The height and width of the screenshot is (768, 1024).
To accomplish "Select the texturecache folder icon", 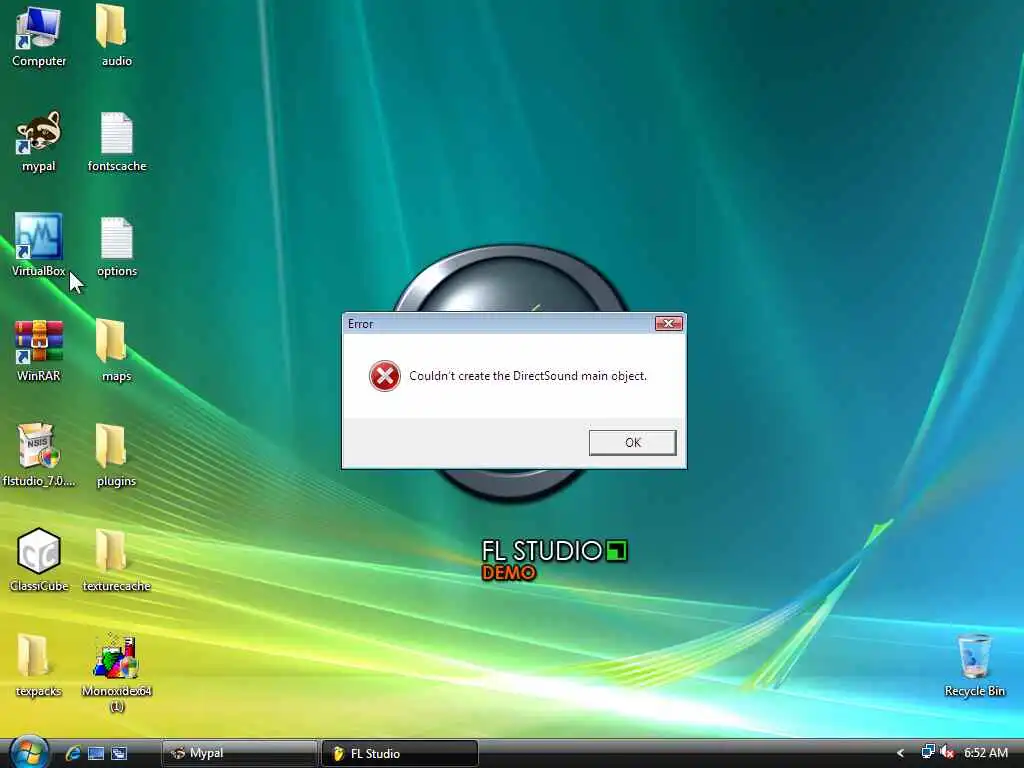I will tap(116, 560).
